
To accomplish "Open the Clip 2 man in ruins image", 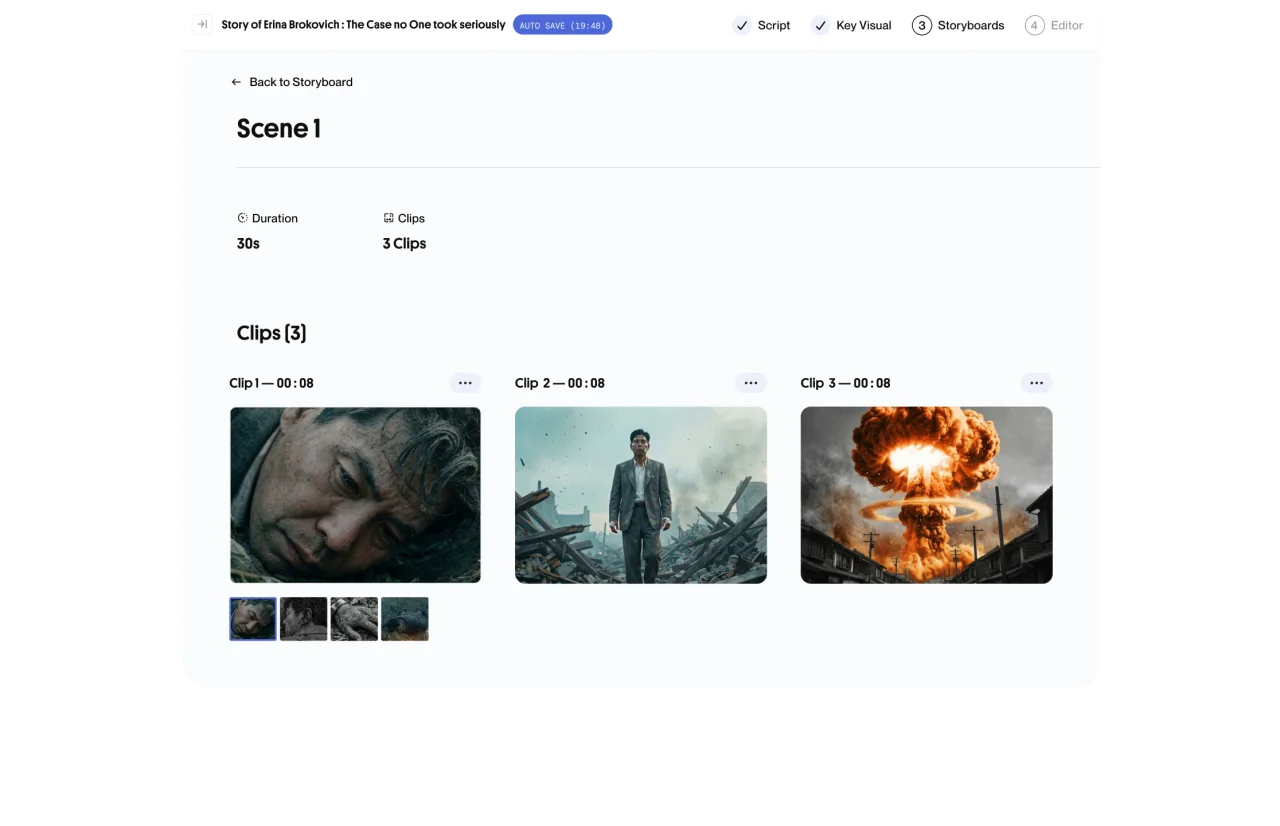I will [x=641, y=495].
